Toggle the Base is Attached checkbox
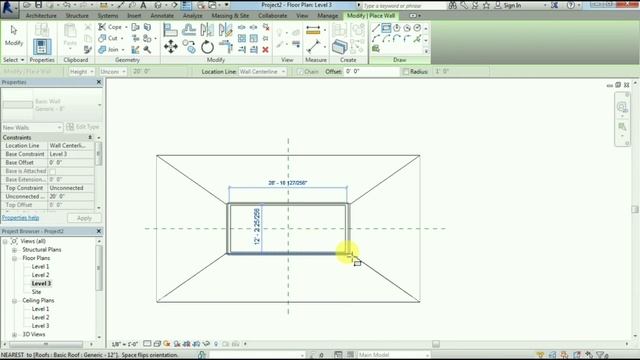The height and width of the screenshot is (360, 640). [x=52, y=171]
